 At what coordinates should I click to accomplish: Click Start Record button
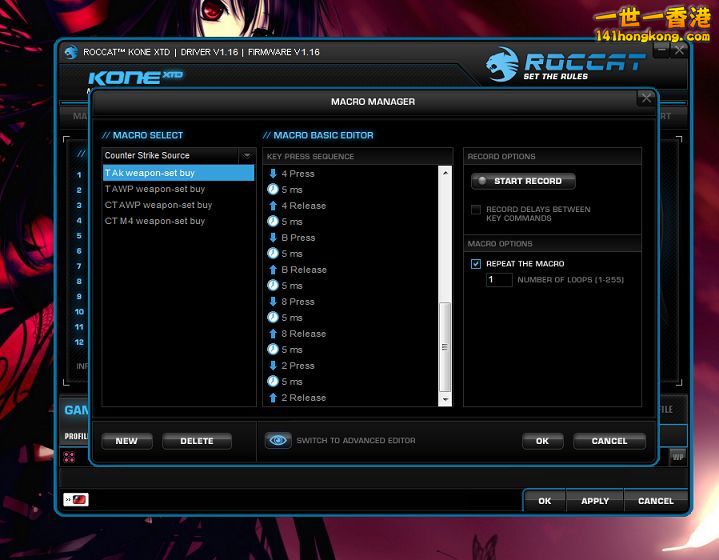pyautogui.click(x=523, y=181)
